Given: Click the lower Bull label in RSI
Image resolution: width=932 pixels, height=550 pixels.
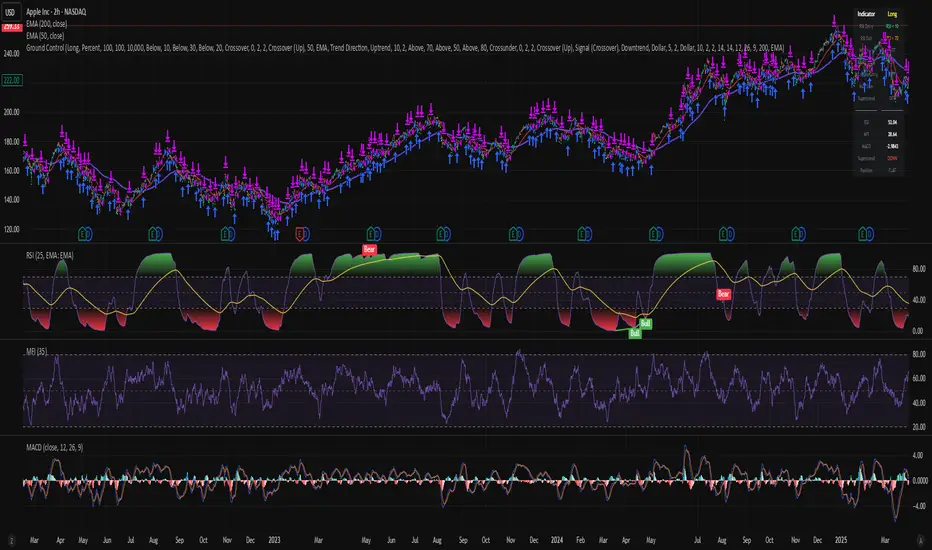Looking at the screenshot, I should tap(634, 334).
